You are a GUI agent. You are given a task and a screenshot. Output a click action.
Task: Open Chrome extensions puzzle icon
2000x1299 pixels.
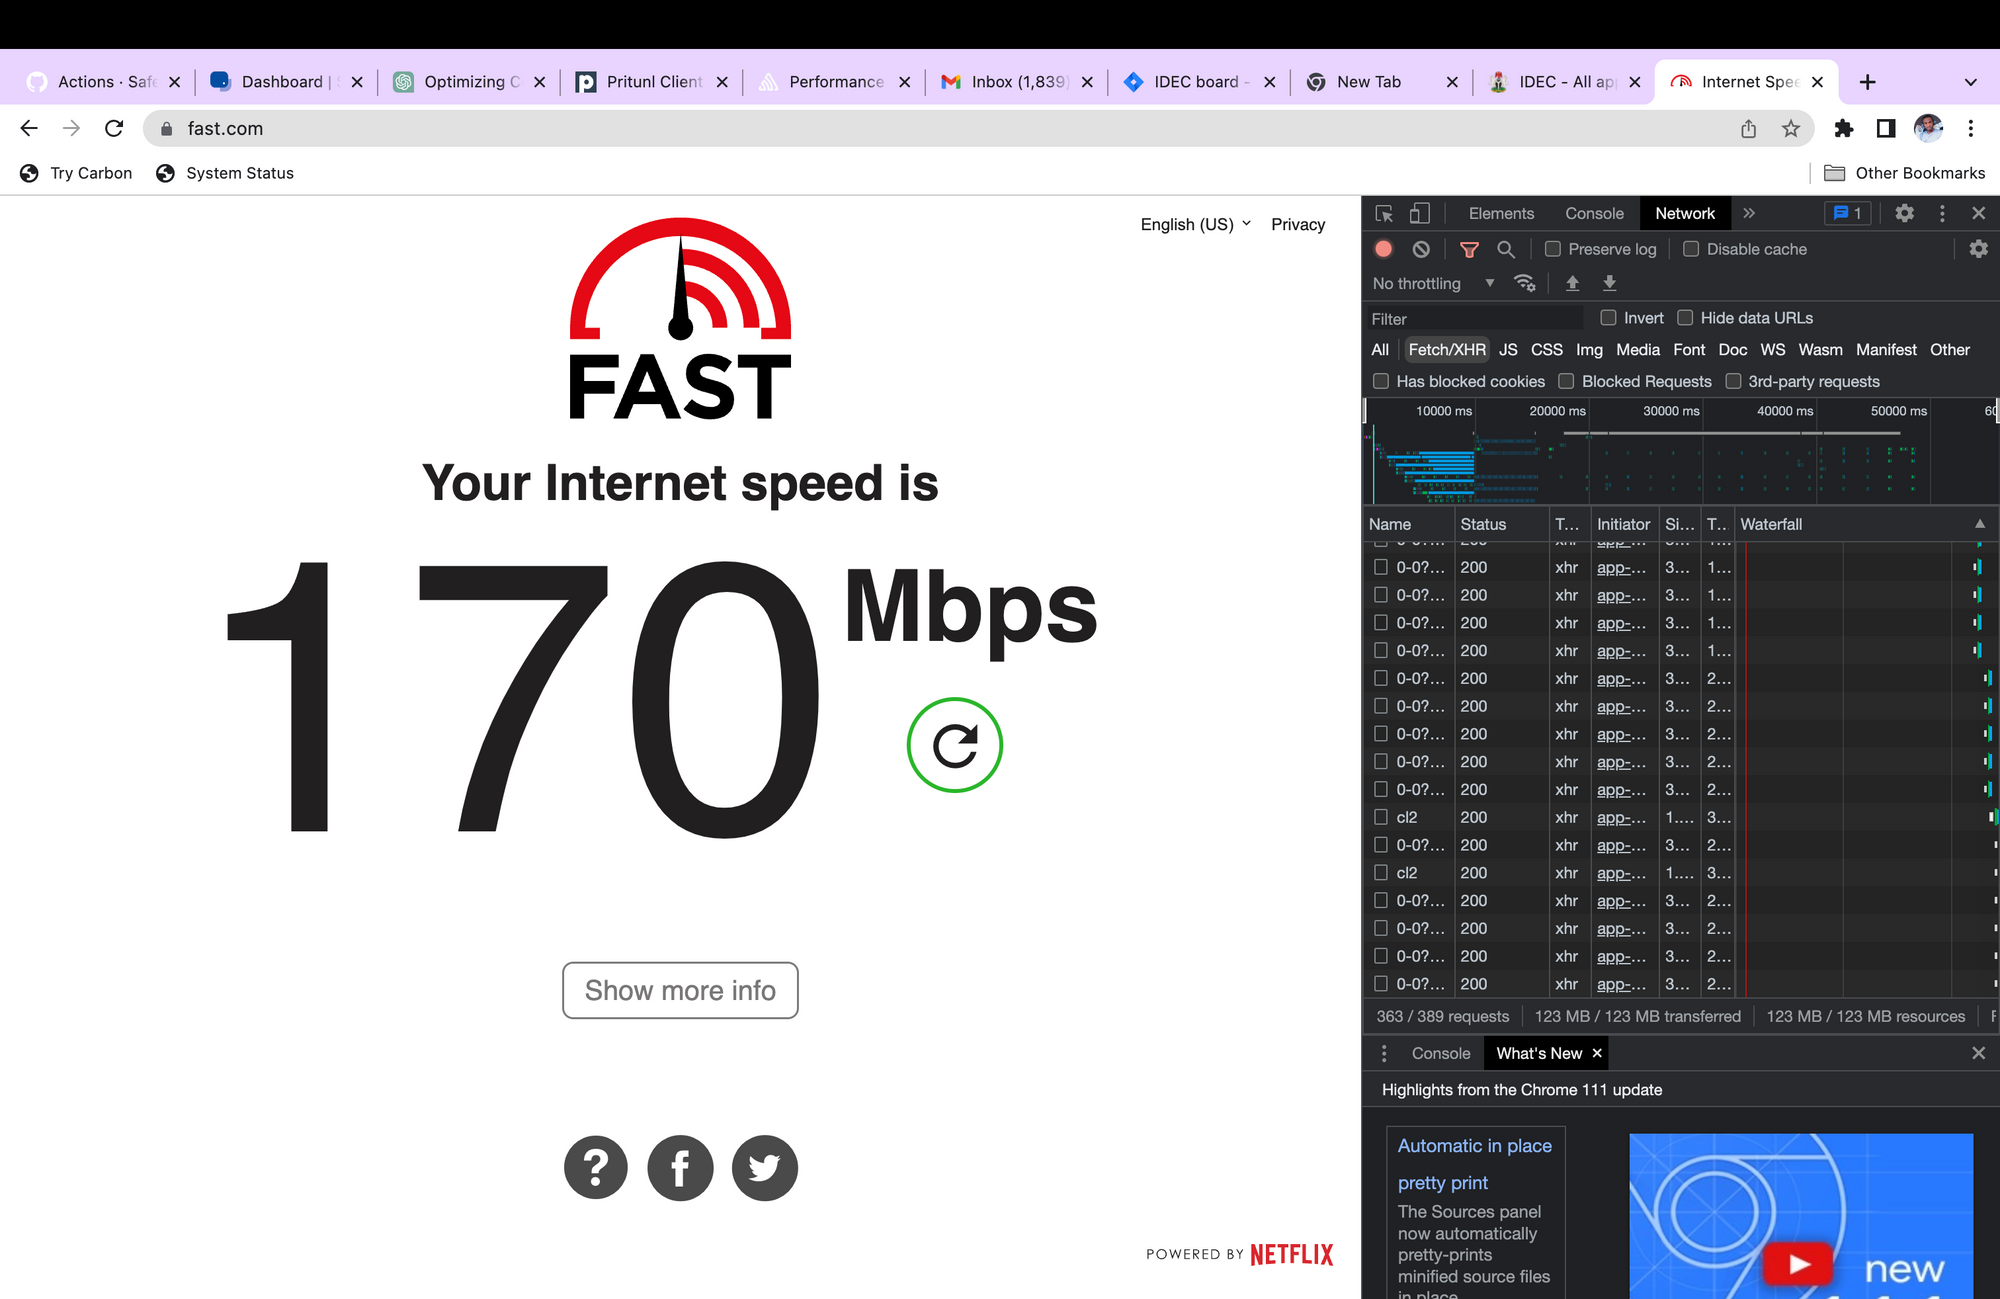pyautogui.click(x=1843, y=128)
